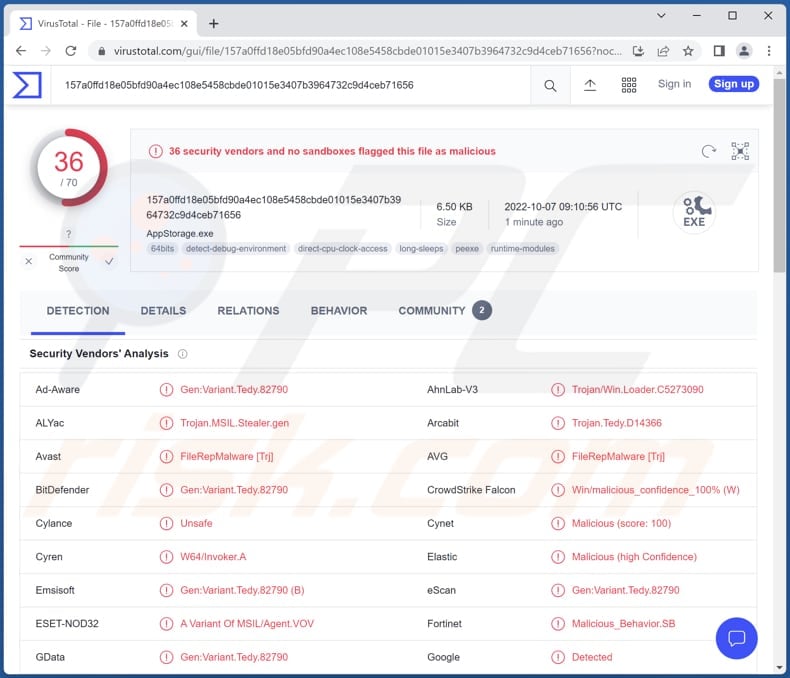790x678 pixels.
Task: Click the info icon beside Security Vendors' Analysis
Action: pyautogui.click(x=182, y=354)
